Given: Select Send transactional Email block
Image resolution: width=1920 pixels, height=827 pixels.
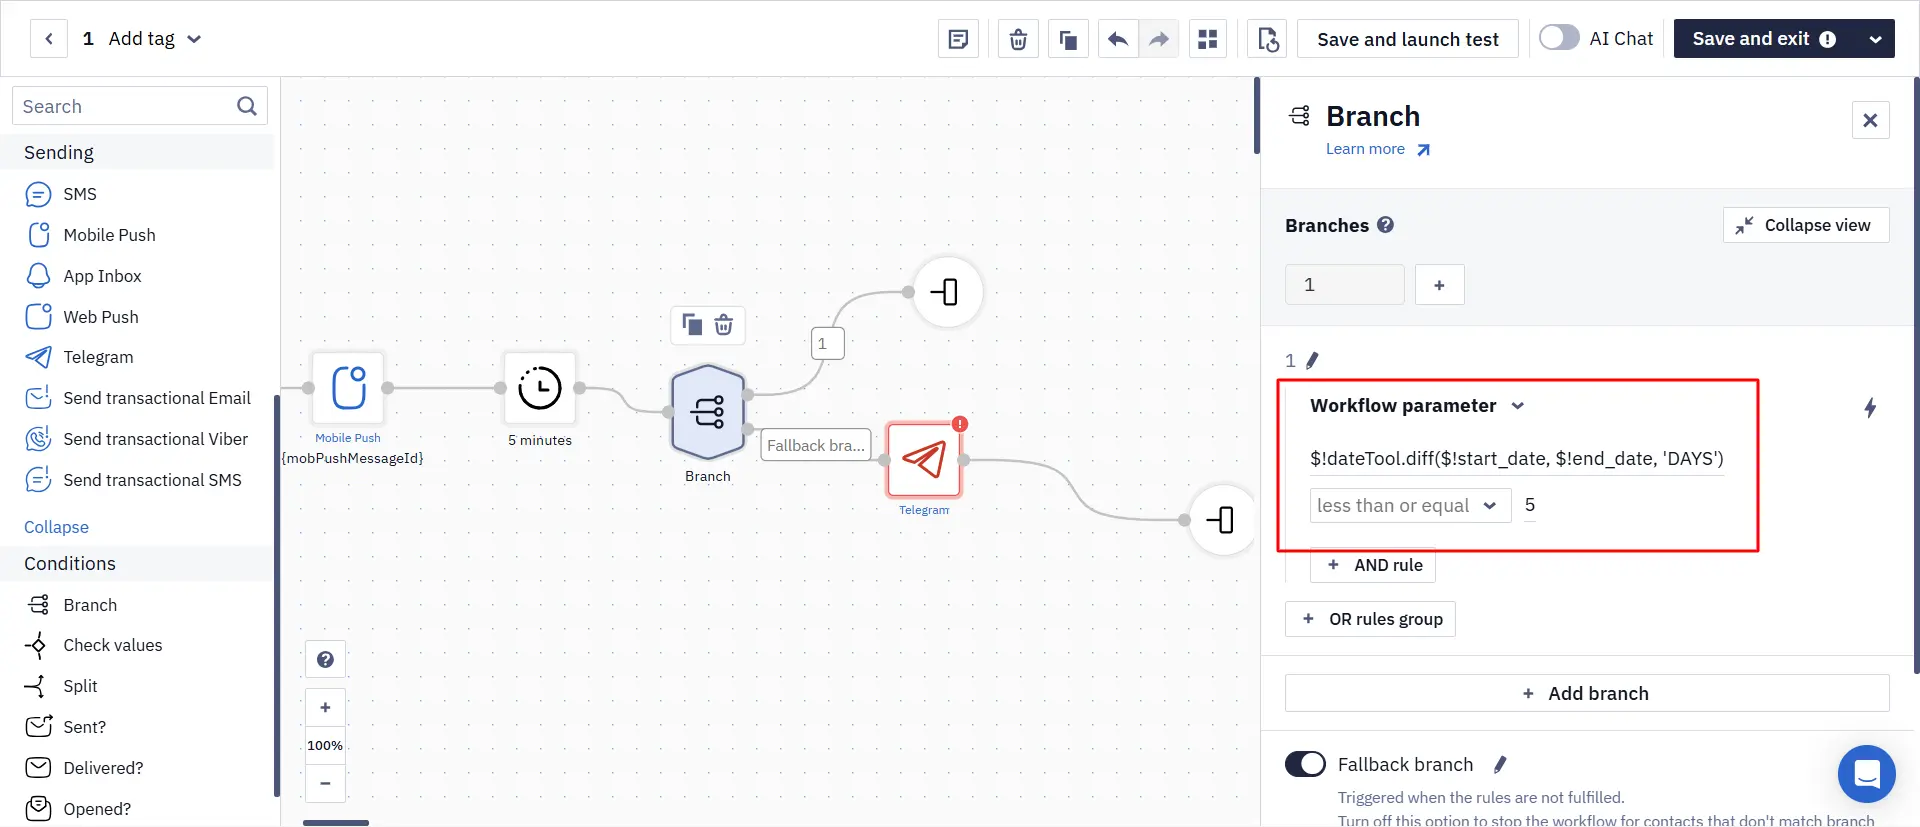Looking at the screenshot, I should coord(138,398).
